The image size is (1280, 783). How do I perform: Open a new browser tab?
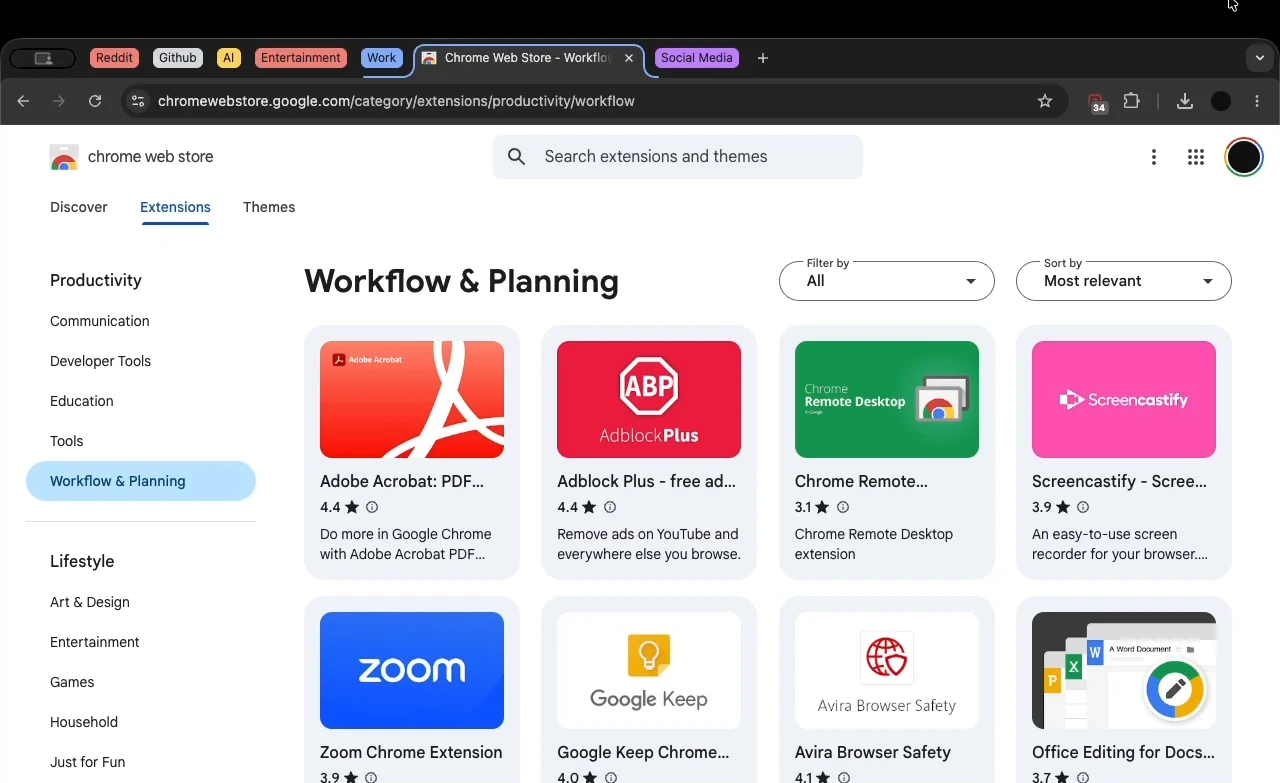pyautogui.click(x=763, y=58)
